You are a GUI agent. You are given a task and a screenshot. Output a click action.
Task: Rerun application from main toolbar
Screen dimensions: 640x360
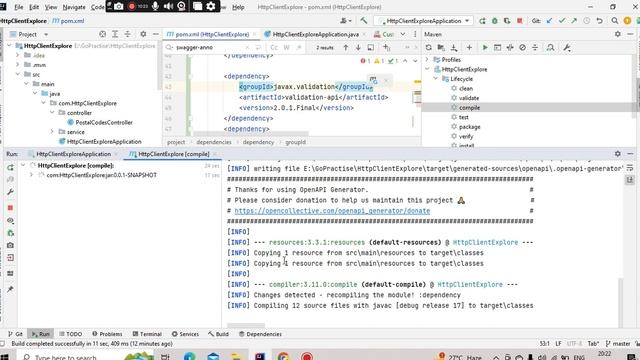coord(482,21)
